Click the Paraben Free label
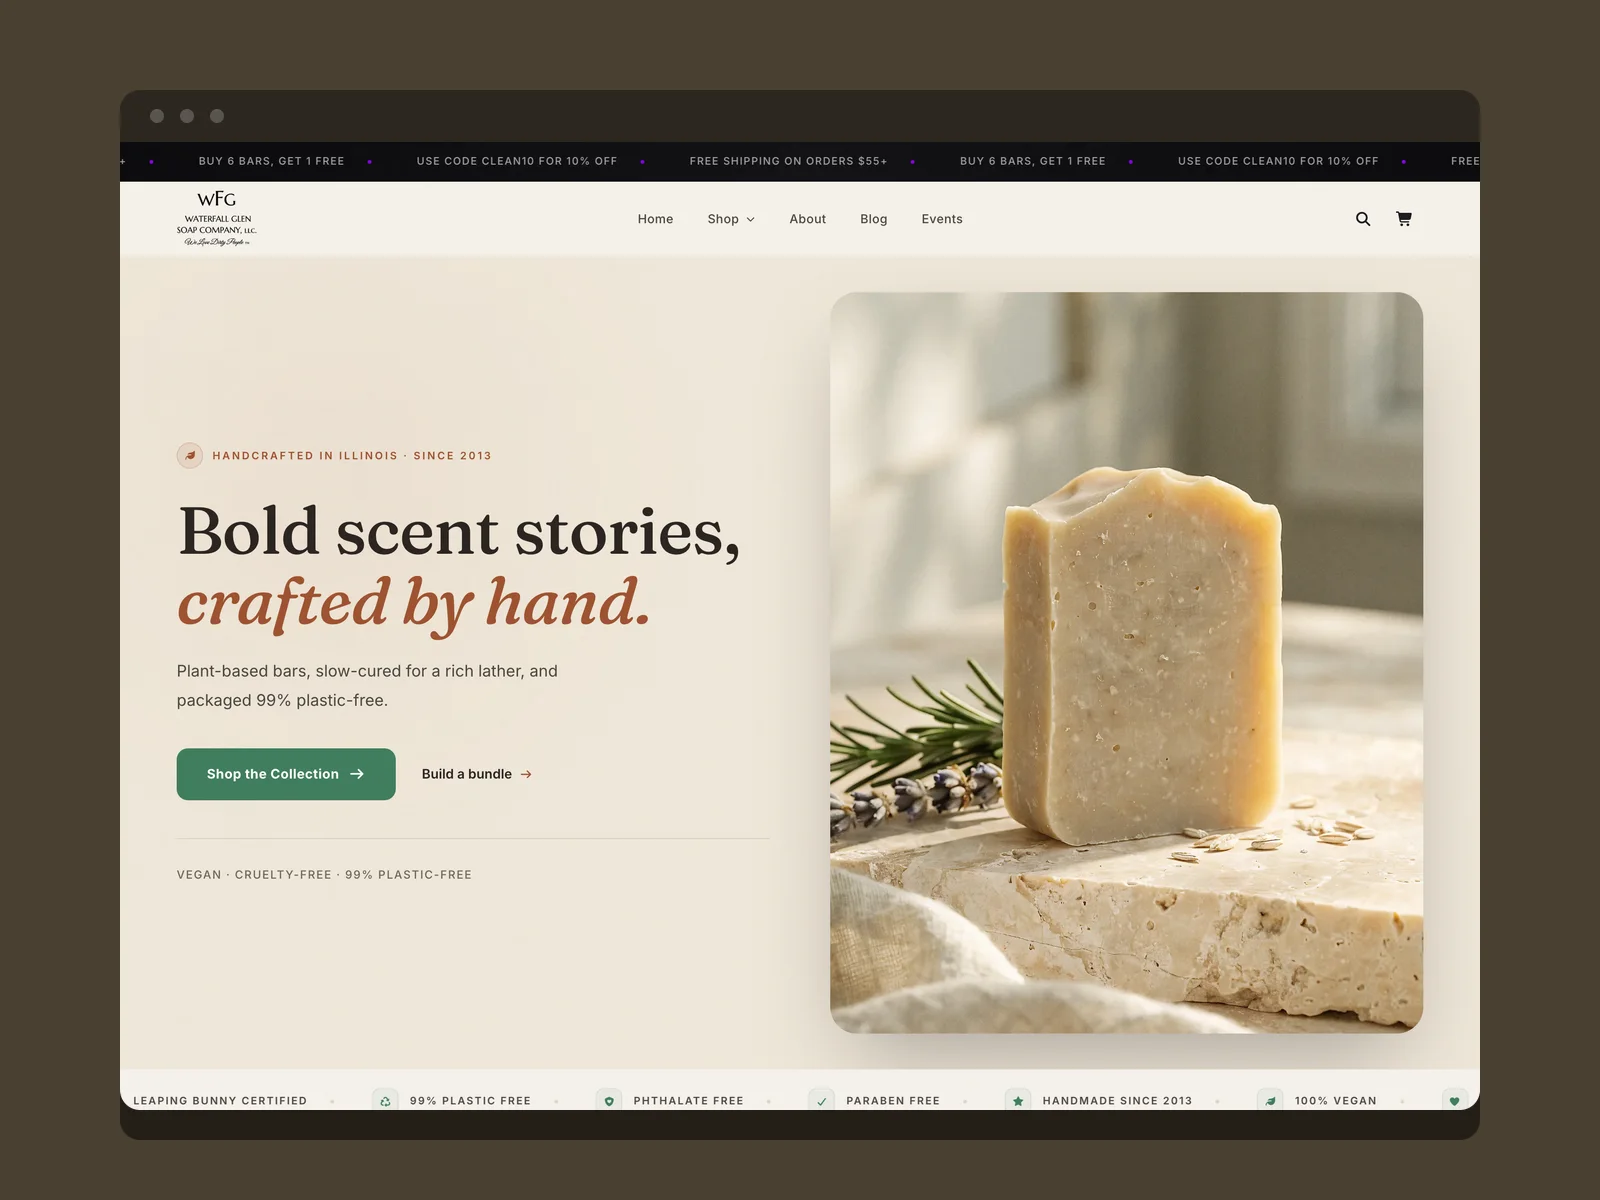This screenshot has width=1600, height=1200. (893, 1101)
